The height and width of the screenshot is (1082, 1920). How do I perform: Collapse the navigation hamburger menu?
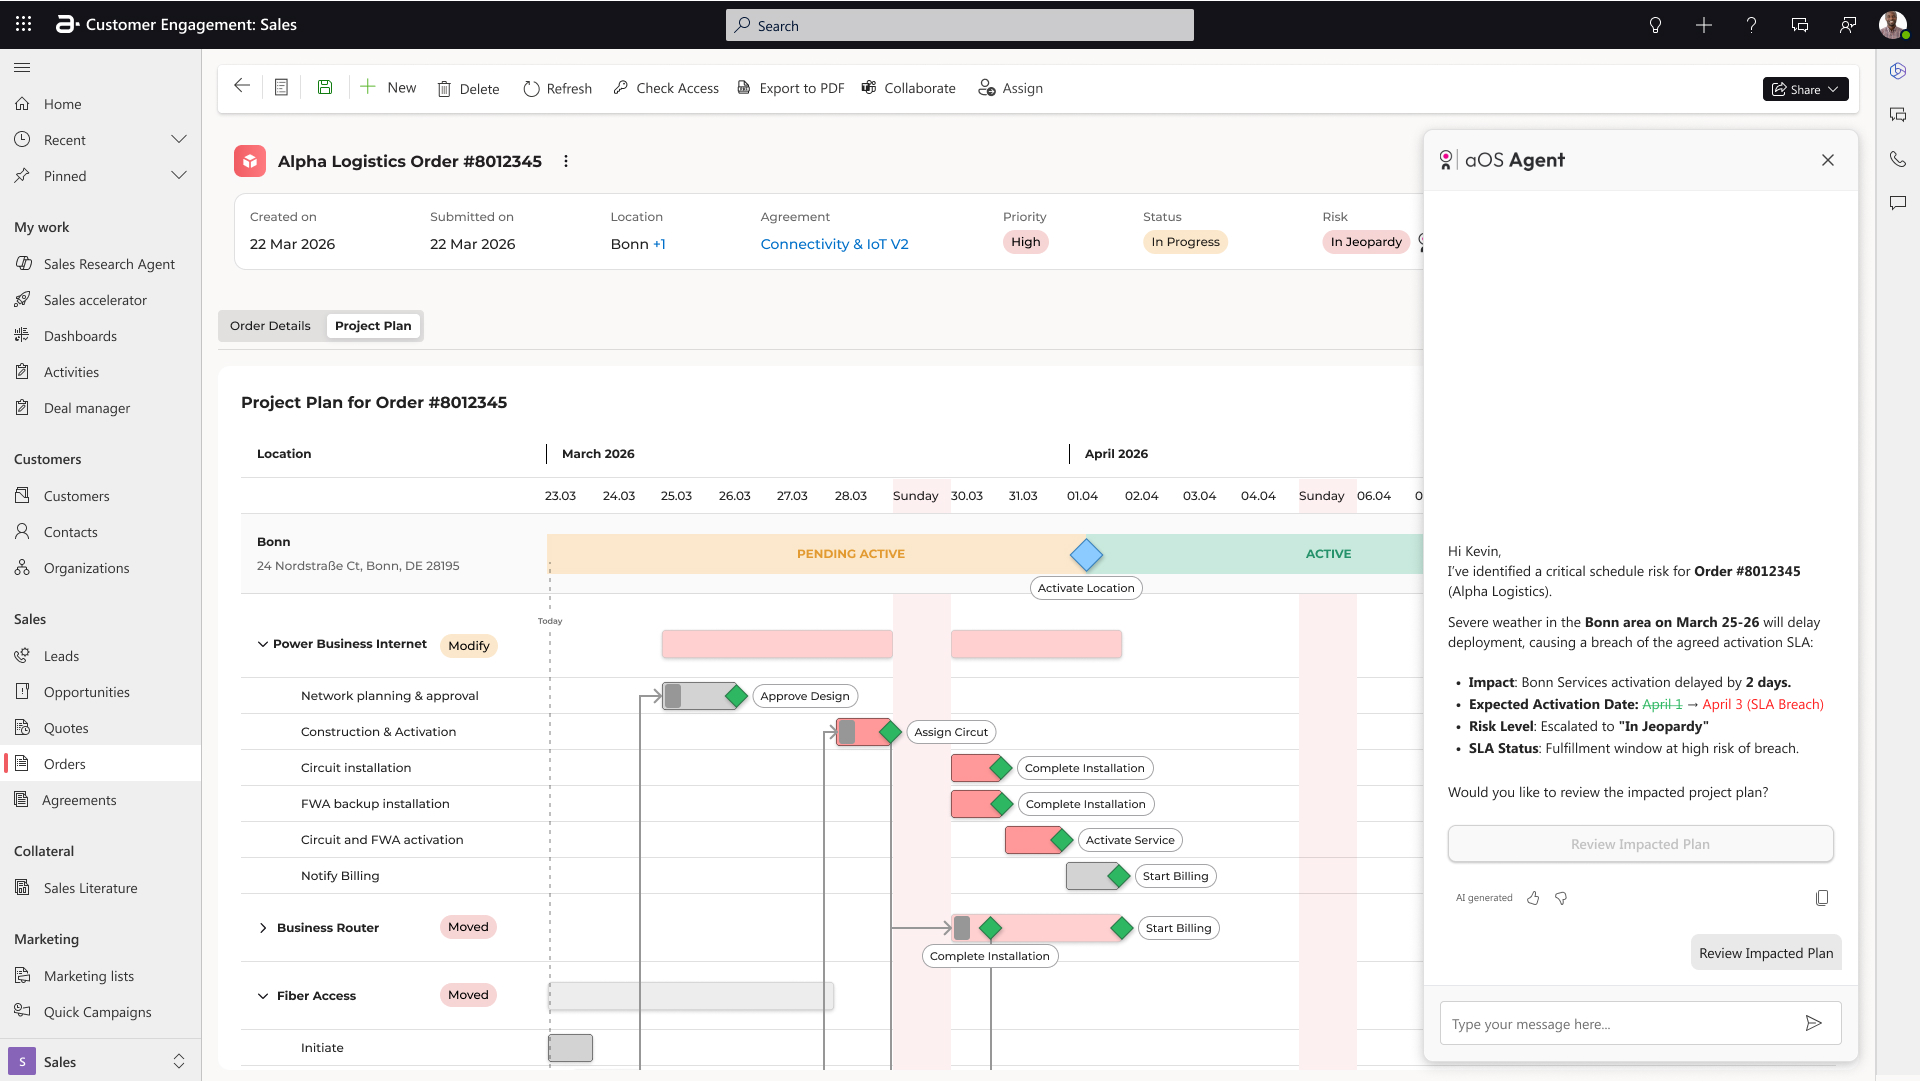22,67
